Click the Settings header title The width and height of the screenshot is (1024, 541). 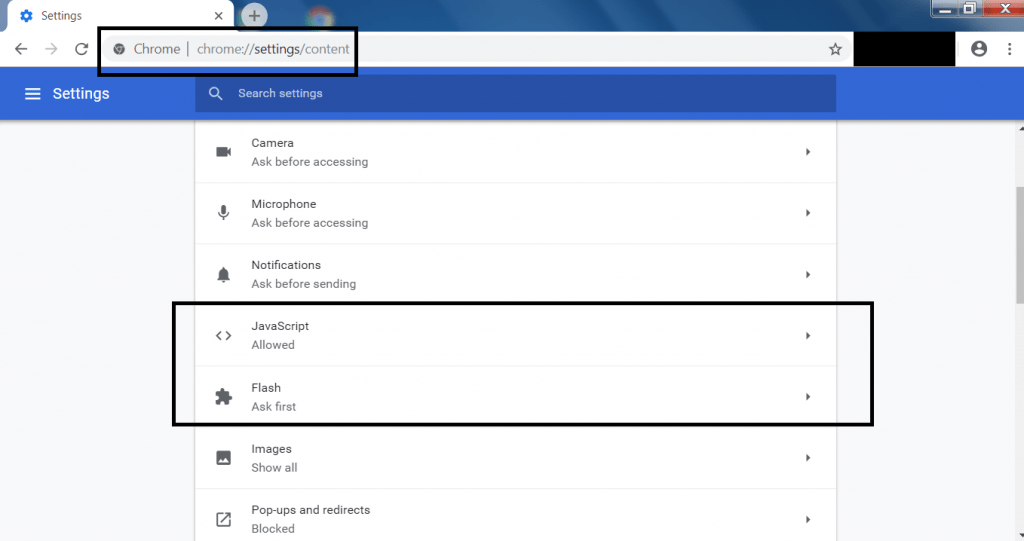[81, 94]
